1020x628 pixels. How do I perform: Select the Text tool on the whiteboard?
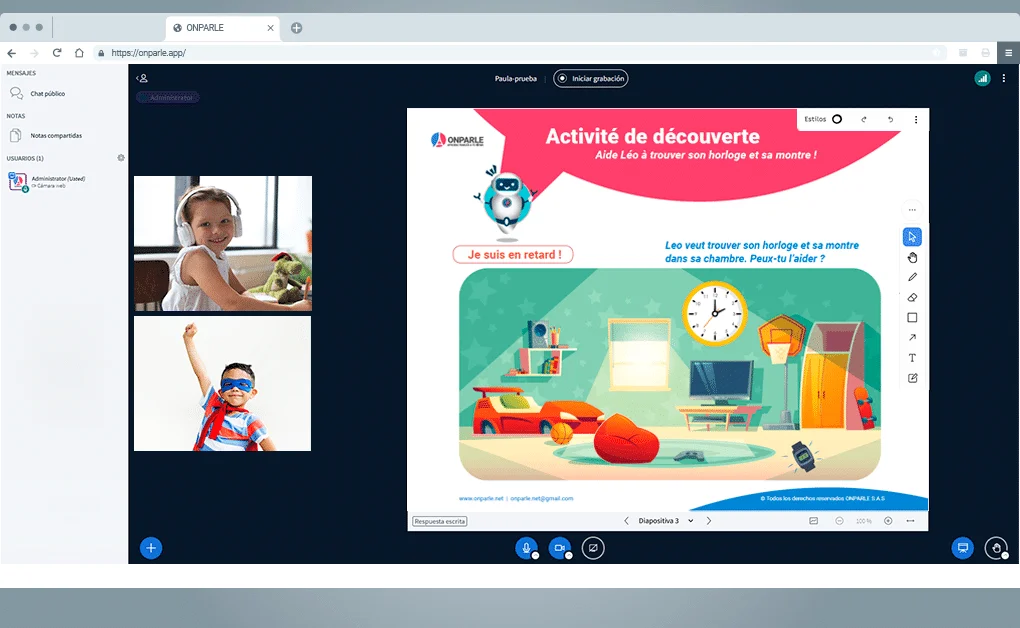pos(912,357)
